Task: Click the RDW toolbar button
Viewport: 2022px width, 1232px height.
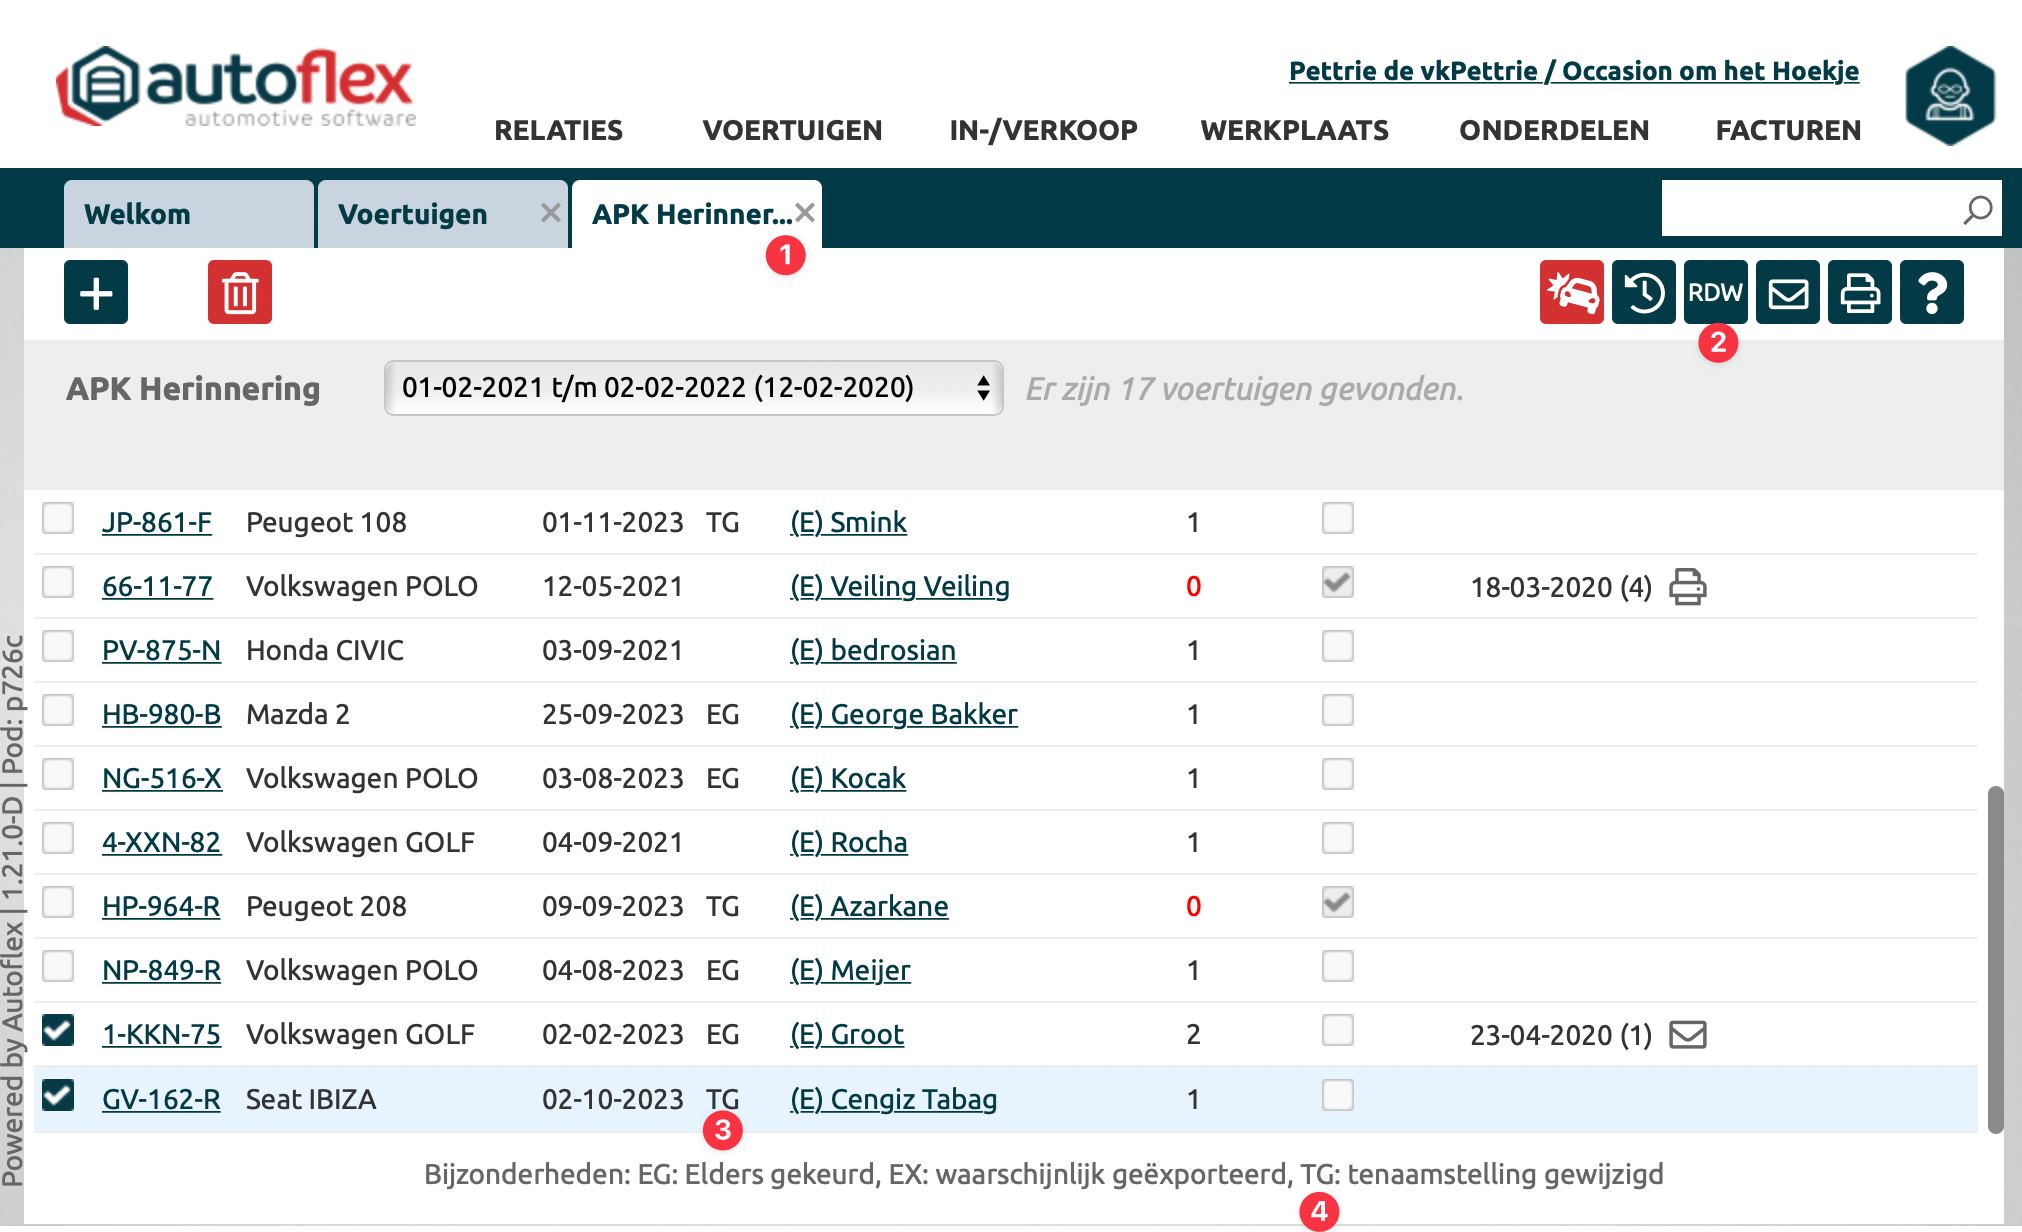Action: pos(1715,292)
